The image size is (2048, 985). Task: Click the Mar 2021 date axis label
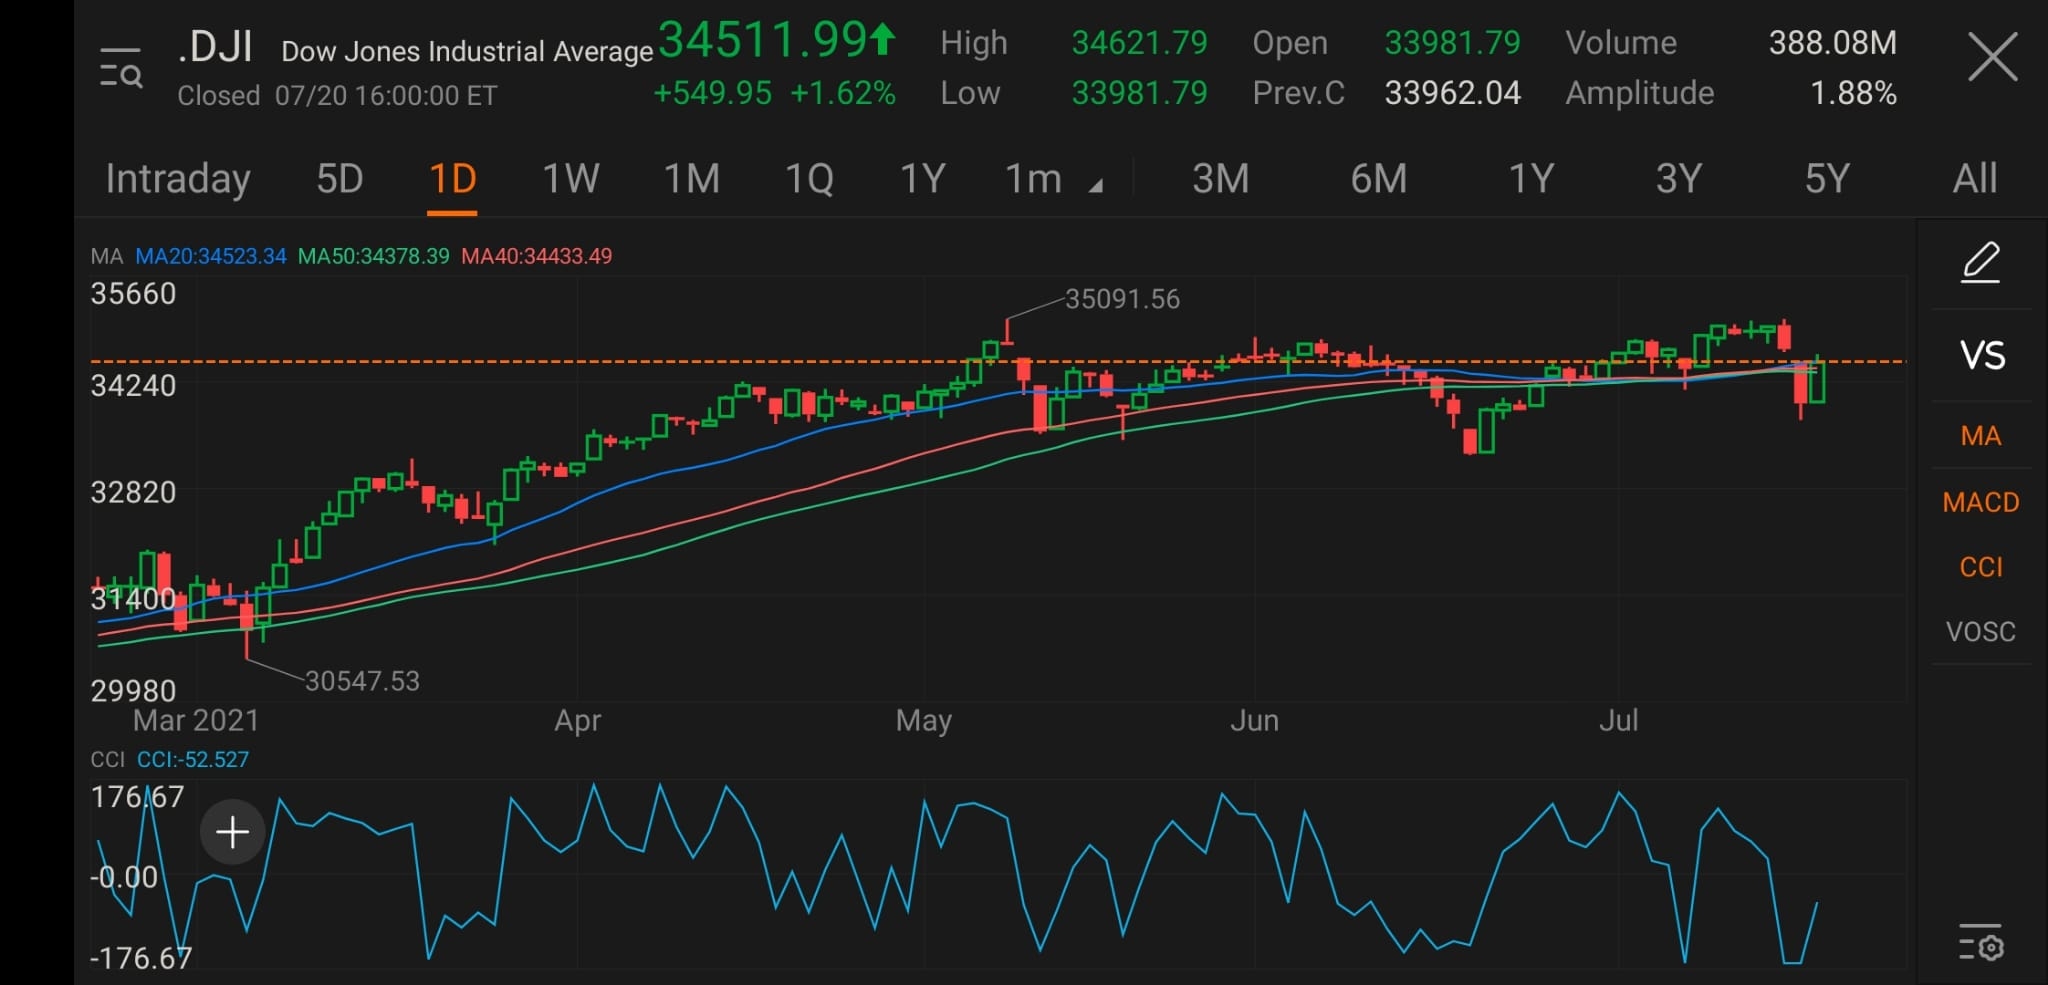pos(196,720)
